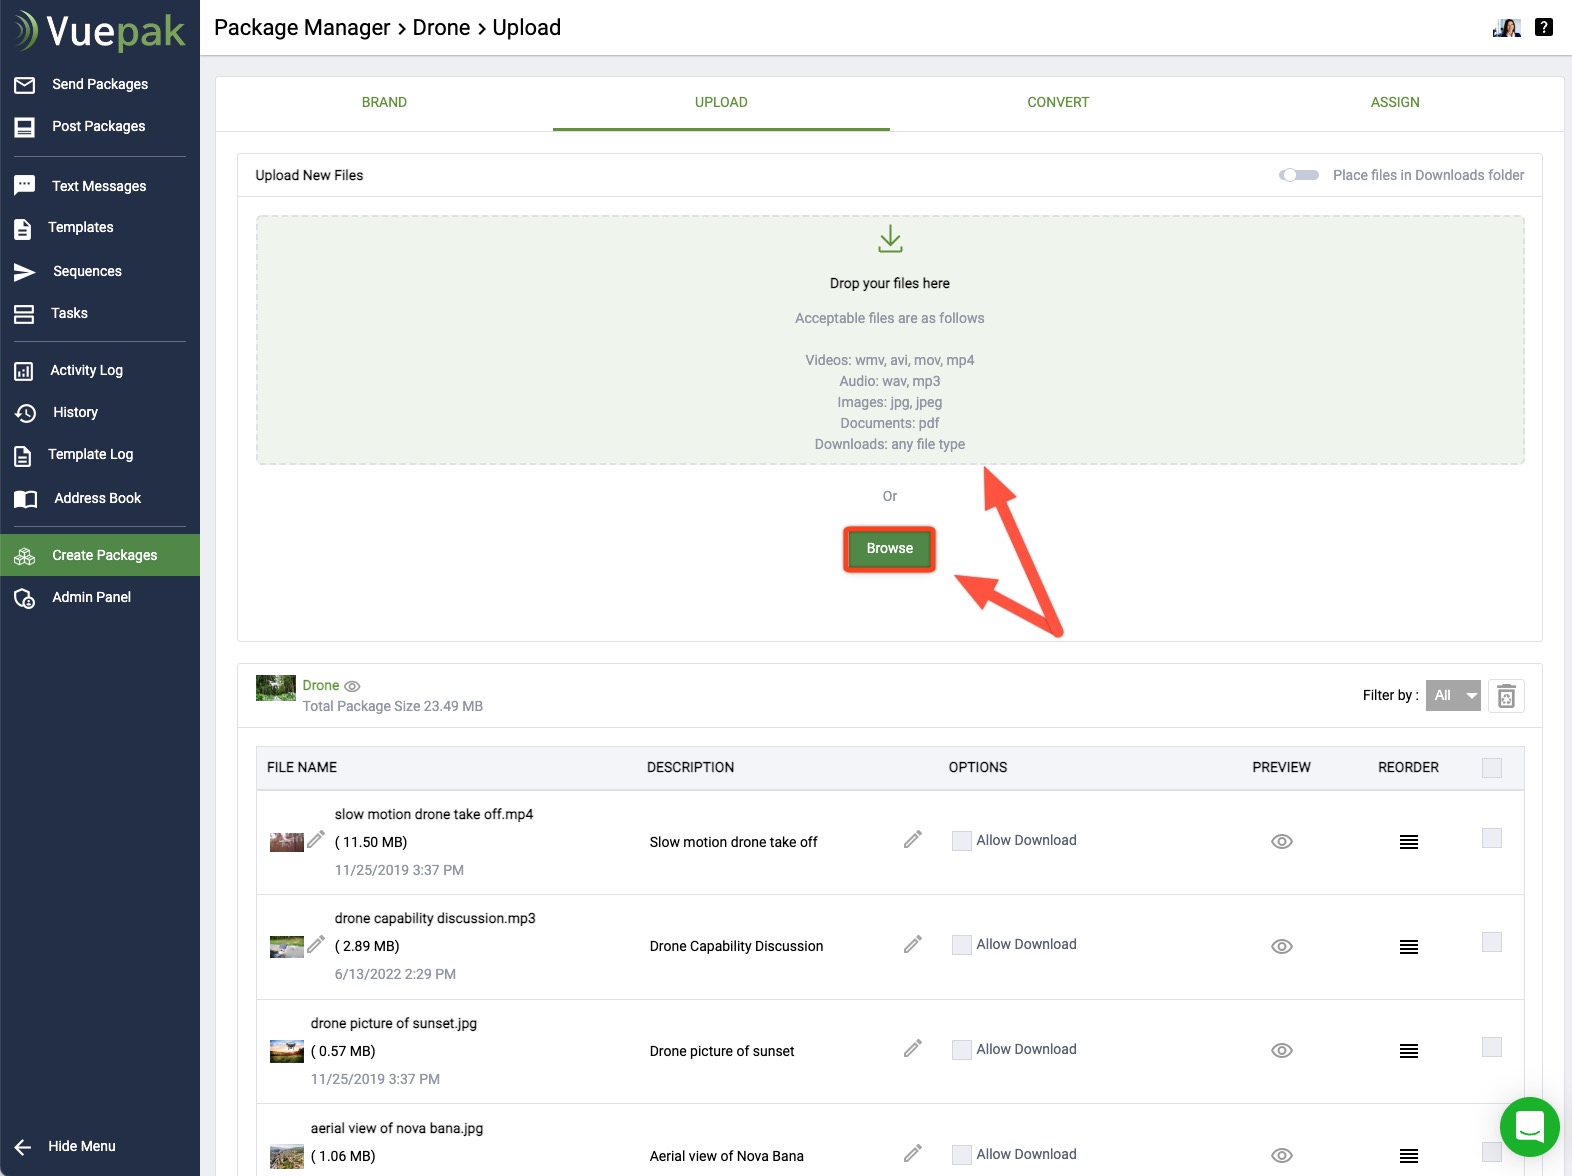The height and width of the screenshot is (1176, 1572).
Task: Open the green live chat bubble
Action: coord(1529,1127)
